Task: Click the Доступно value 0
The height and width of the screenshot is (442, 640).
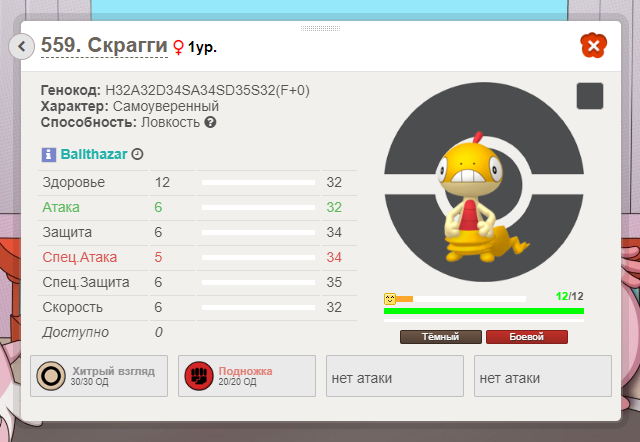Action: [x=158, y=332]
